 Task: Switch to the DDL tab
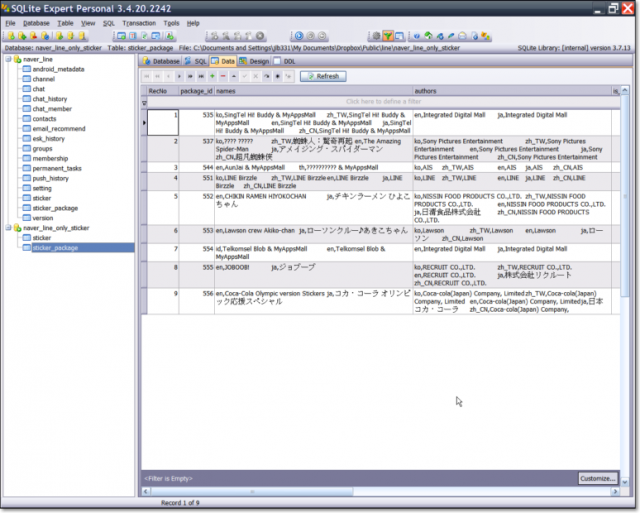[284, 61]
